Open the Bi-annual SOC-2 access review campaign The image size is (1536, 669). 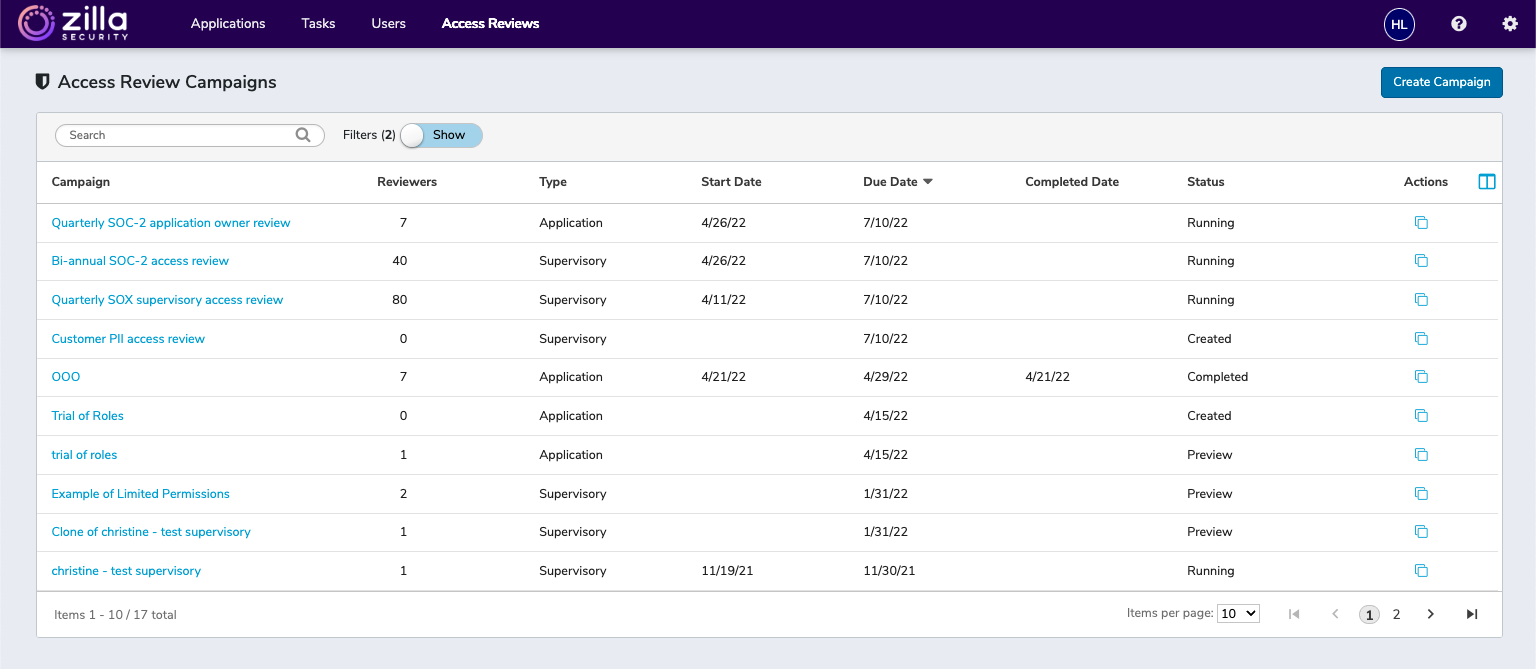(140, 260)
